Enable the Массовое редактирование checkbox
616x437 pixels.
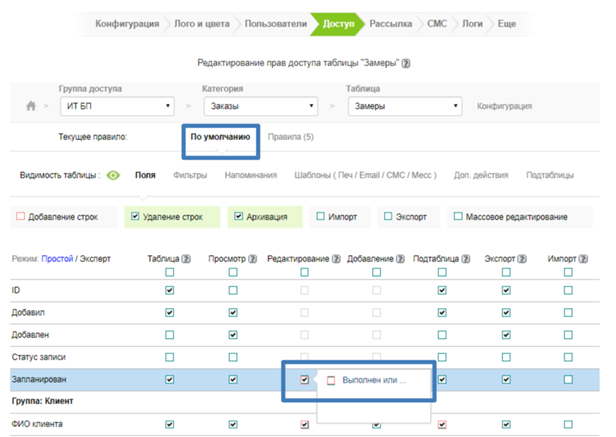[458, 216]
